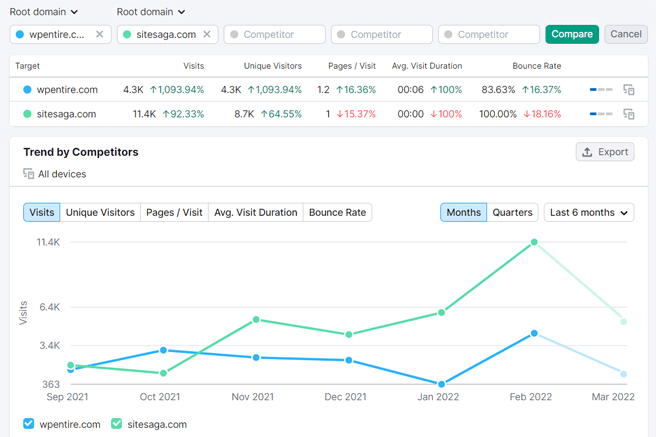This screenshot has height=437, width=656.
Task: Click wpentire.com Mar 2022 faded data point
Action: pyautogui.click(x=623, y=374)
